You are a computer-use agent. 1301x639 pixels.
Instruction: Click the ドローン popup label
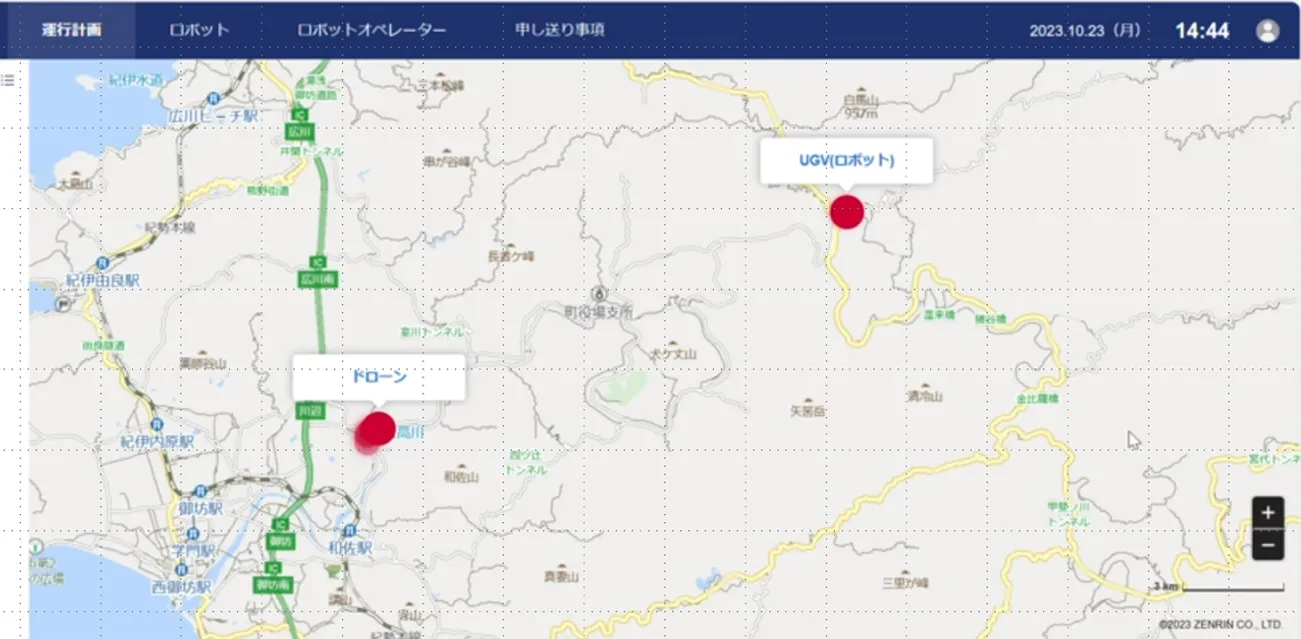[378, 377]
